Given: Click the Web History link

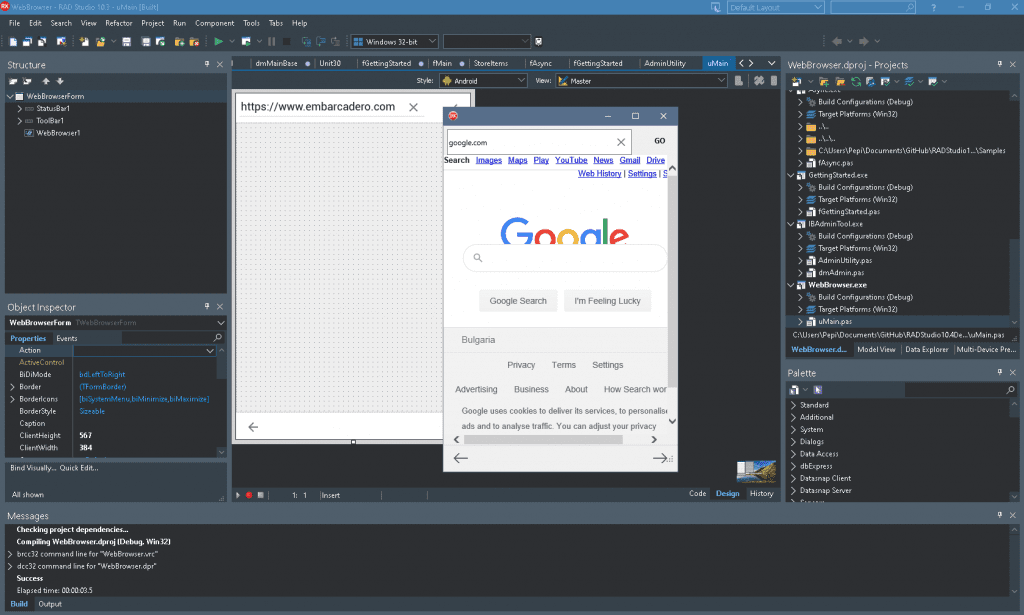Looking at the screenshot, I should coord(600,174).
